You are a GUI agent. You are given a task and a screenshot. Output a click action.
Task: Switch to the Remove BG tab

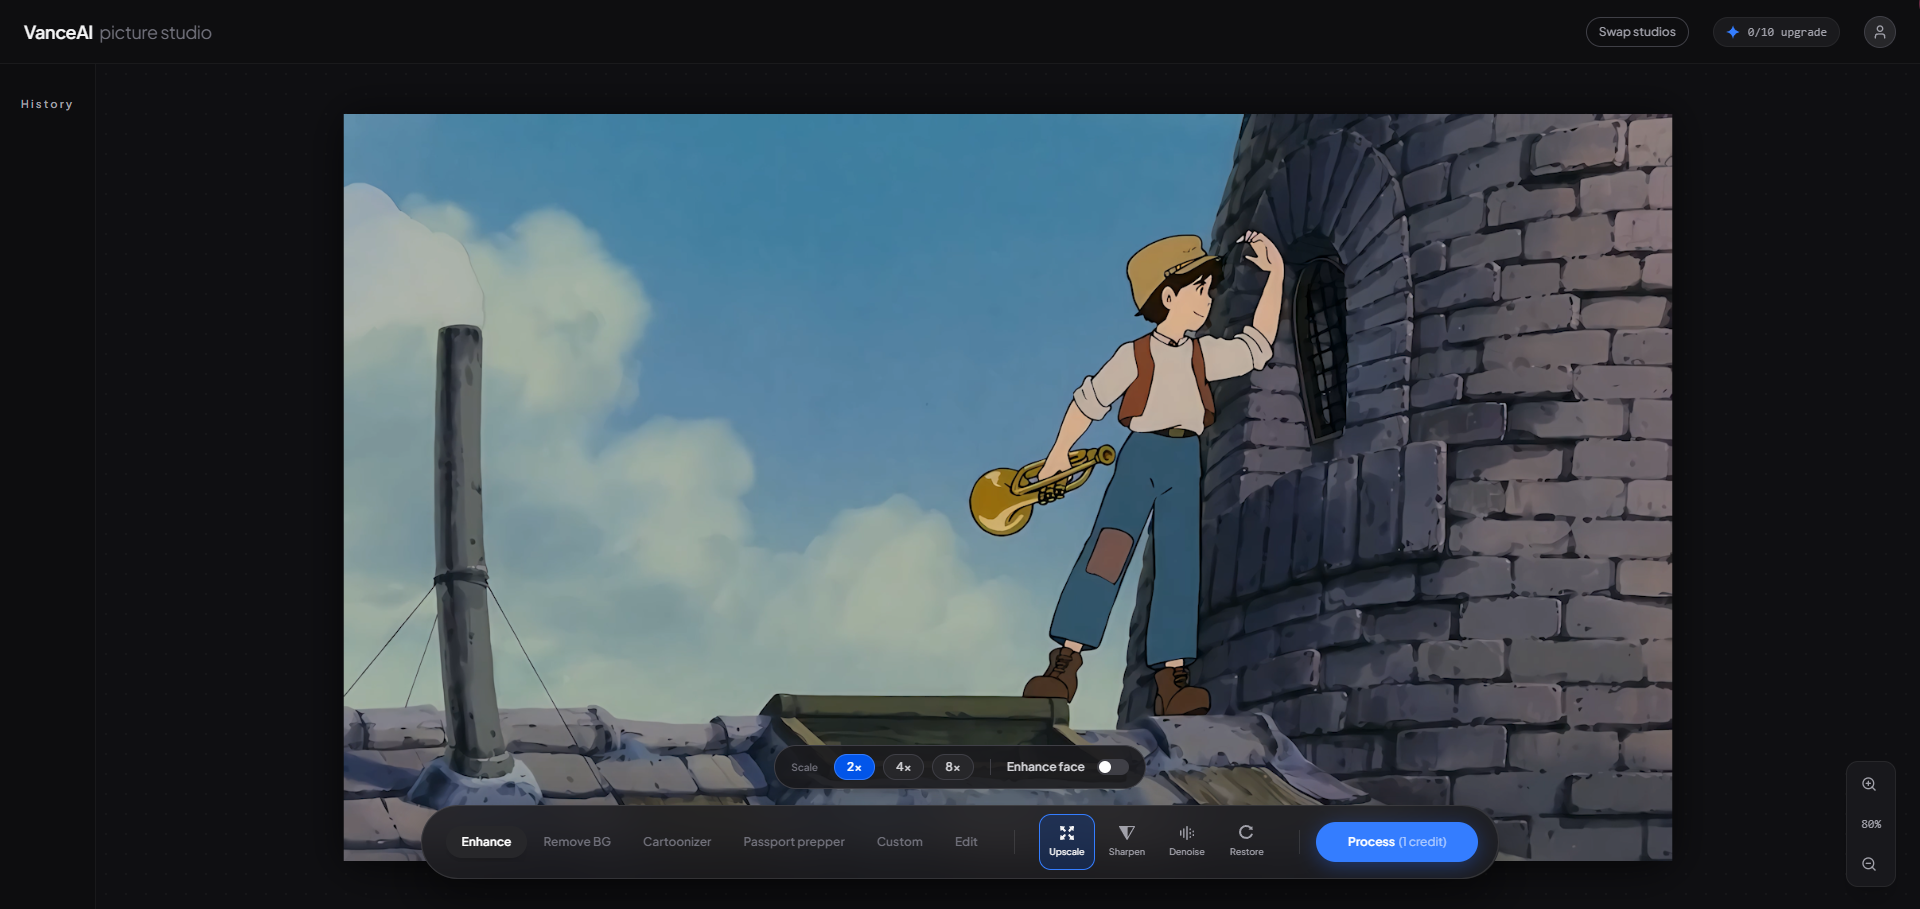(577, 842)
